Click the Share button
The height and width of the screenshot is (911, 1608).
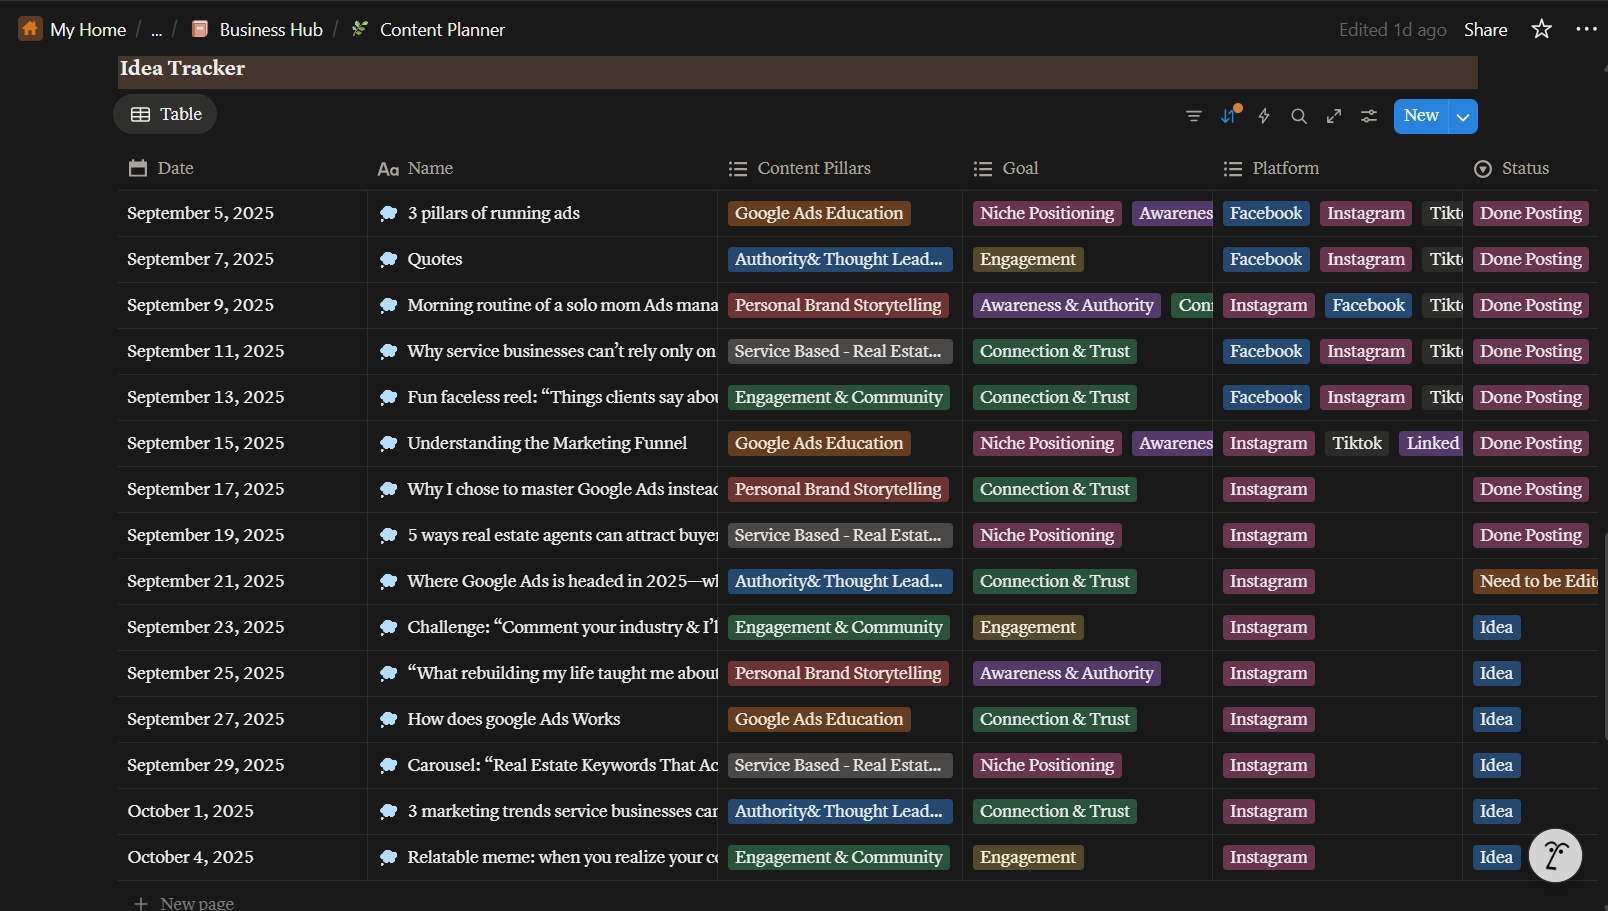[1485, 30]
